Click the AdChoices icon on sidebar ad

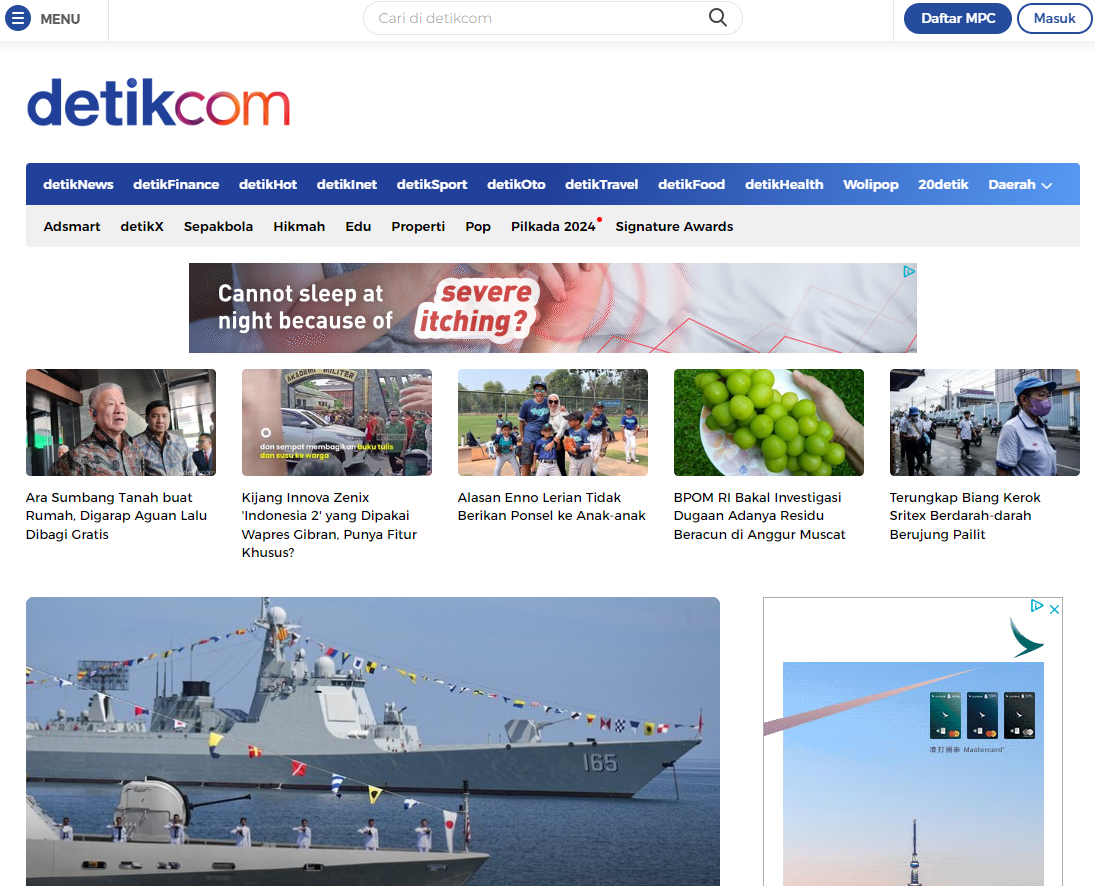pyautogui.click(x=1037, y=606)
